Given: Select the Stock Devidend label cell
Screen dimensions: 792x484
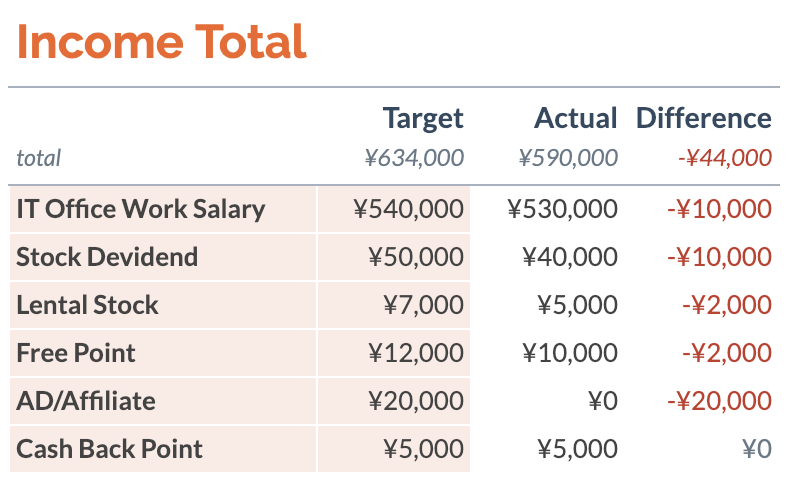Looking at the screenshot, I should click(x=163, y=257).
